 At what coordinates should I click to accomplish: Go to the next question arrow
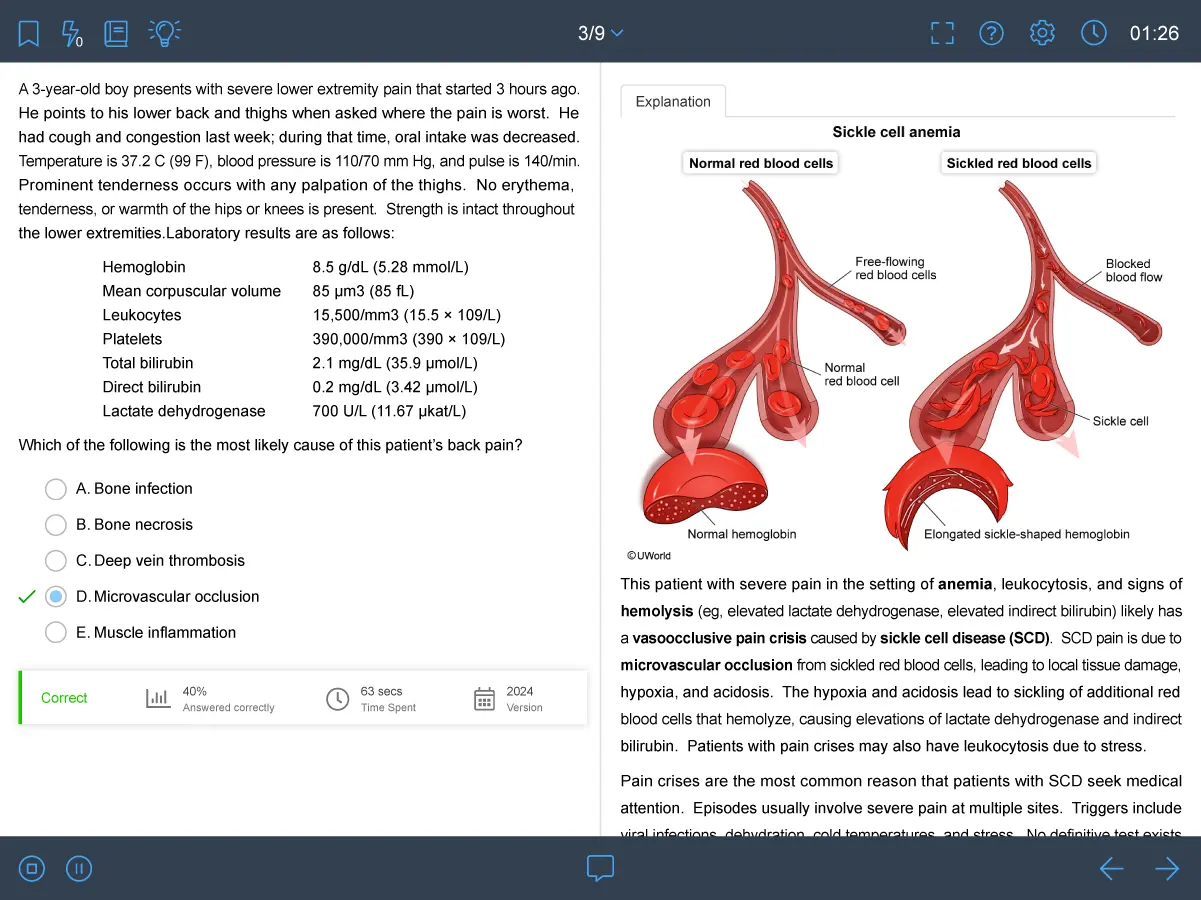click(x=1167, y=869)
